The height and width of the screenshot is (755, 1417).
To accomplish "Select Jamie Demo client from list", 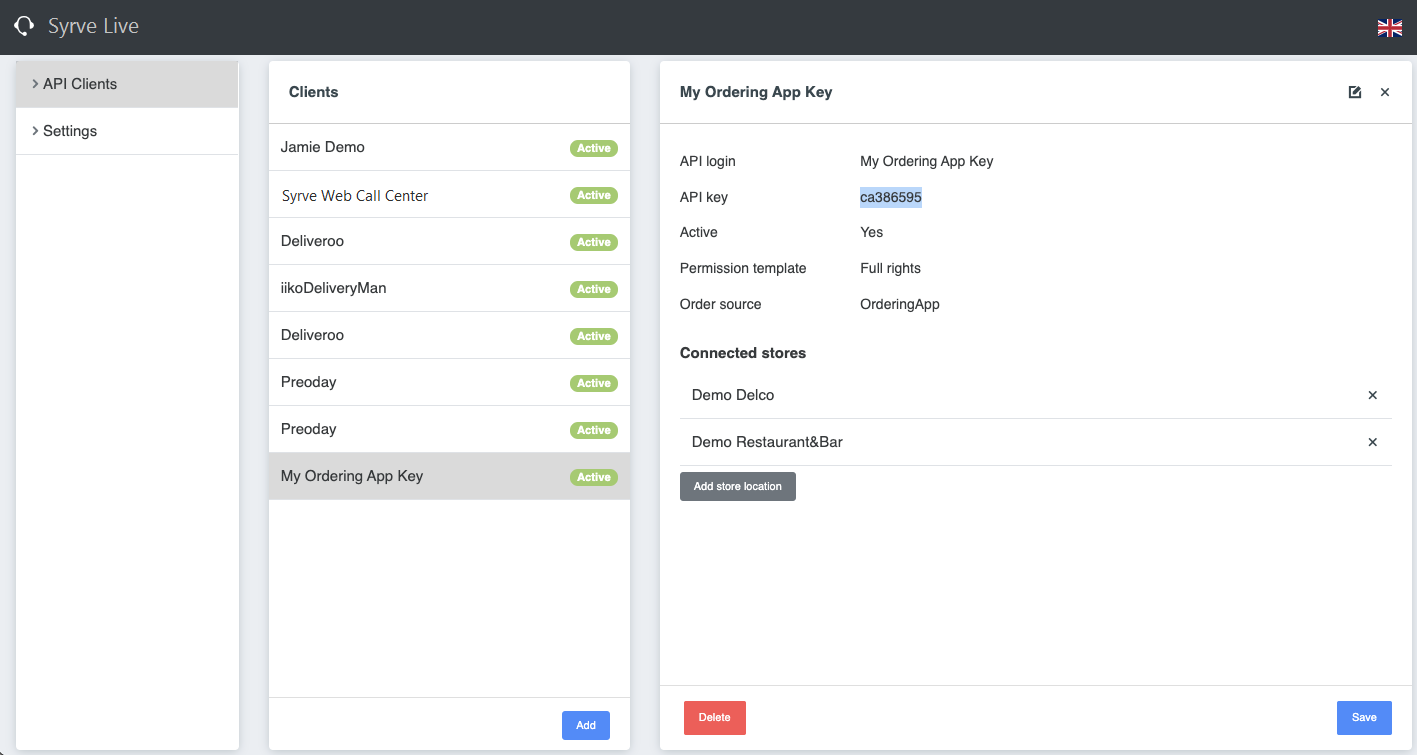I will point(323,147).
